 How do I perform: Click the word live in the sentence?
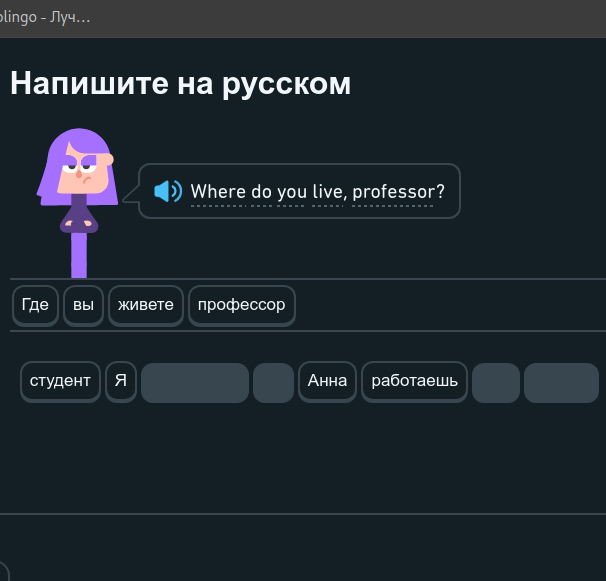(x=328, y=191)
